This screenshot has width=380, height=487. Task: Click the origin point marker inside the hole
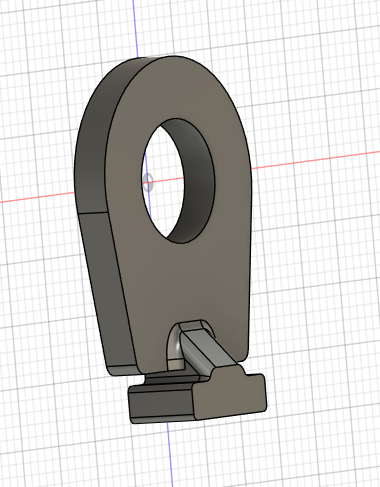coord(148,183)
